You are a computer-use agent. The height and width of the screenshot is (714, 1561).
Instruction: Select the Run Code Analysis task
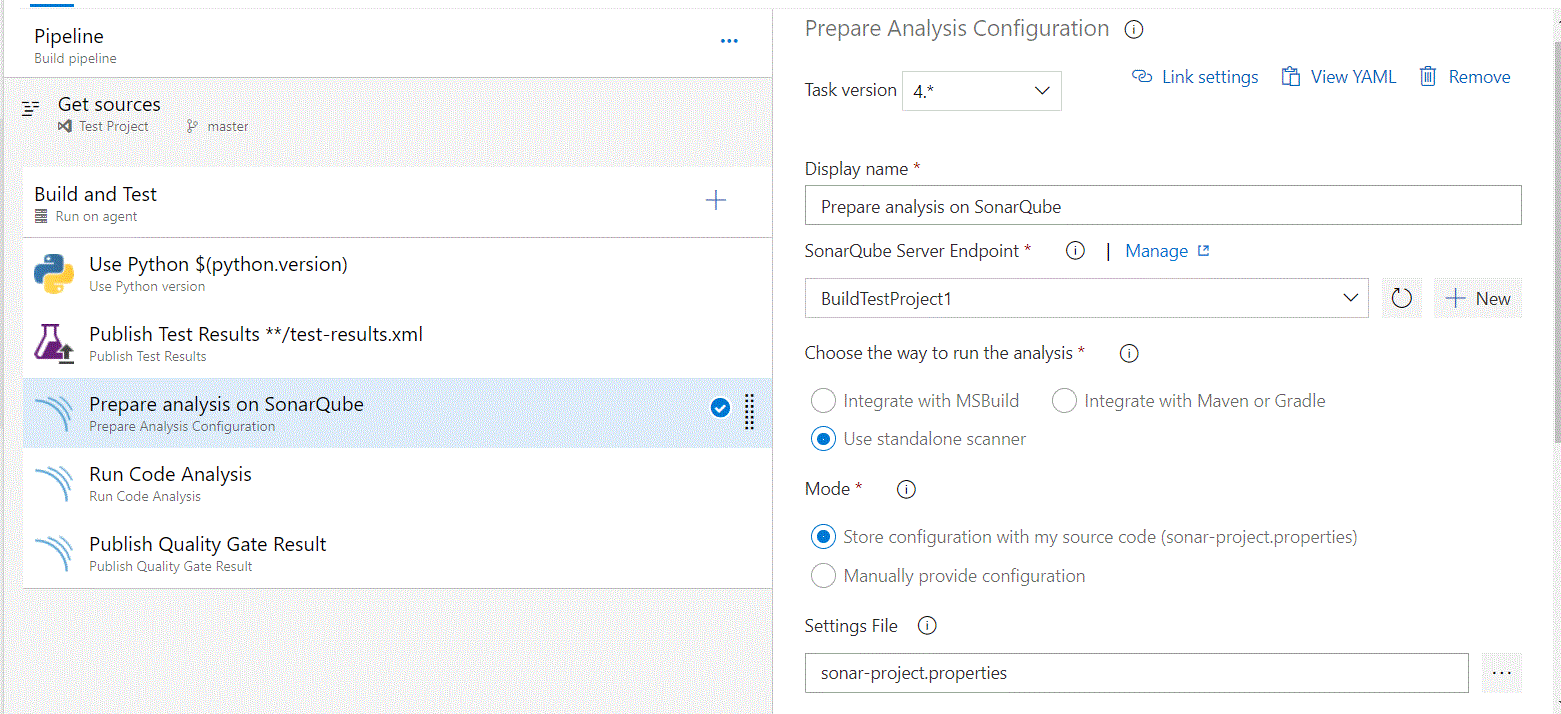[x=170, y=483]
